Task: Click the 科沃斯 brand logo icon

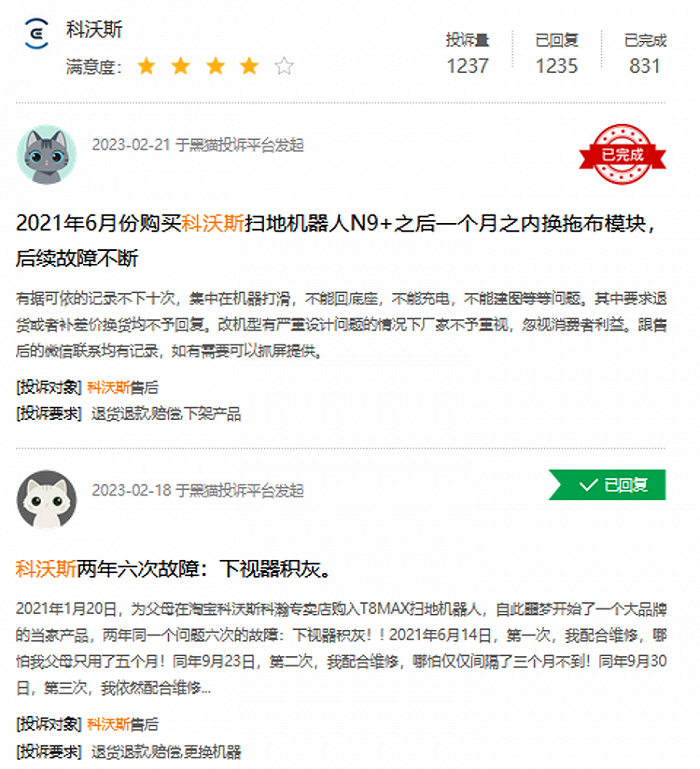Action: [37, 33]
